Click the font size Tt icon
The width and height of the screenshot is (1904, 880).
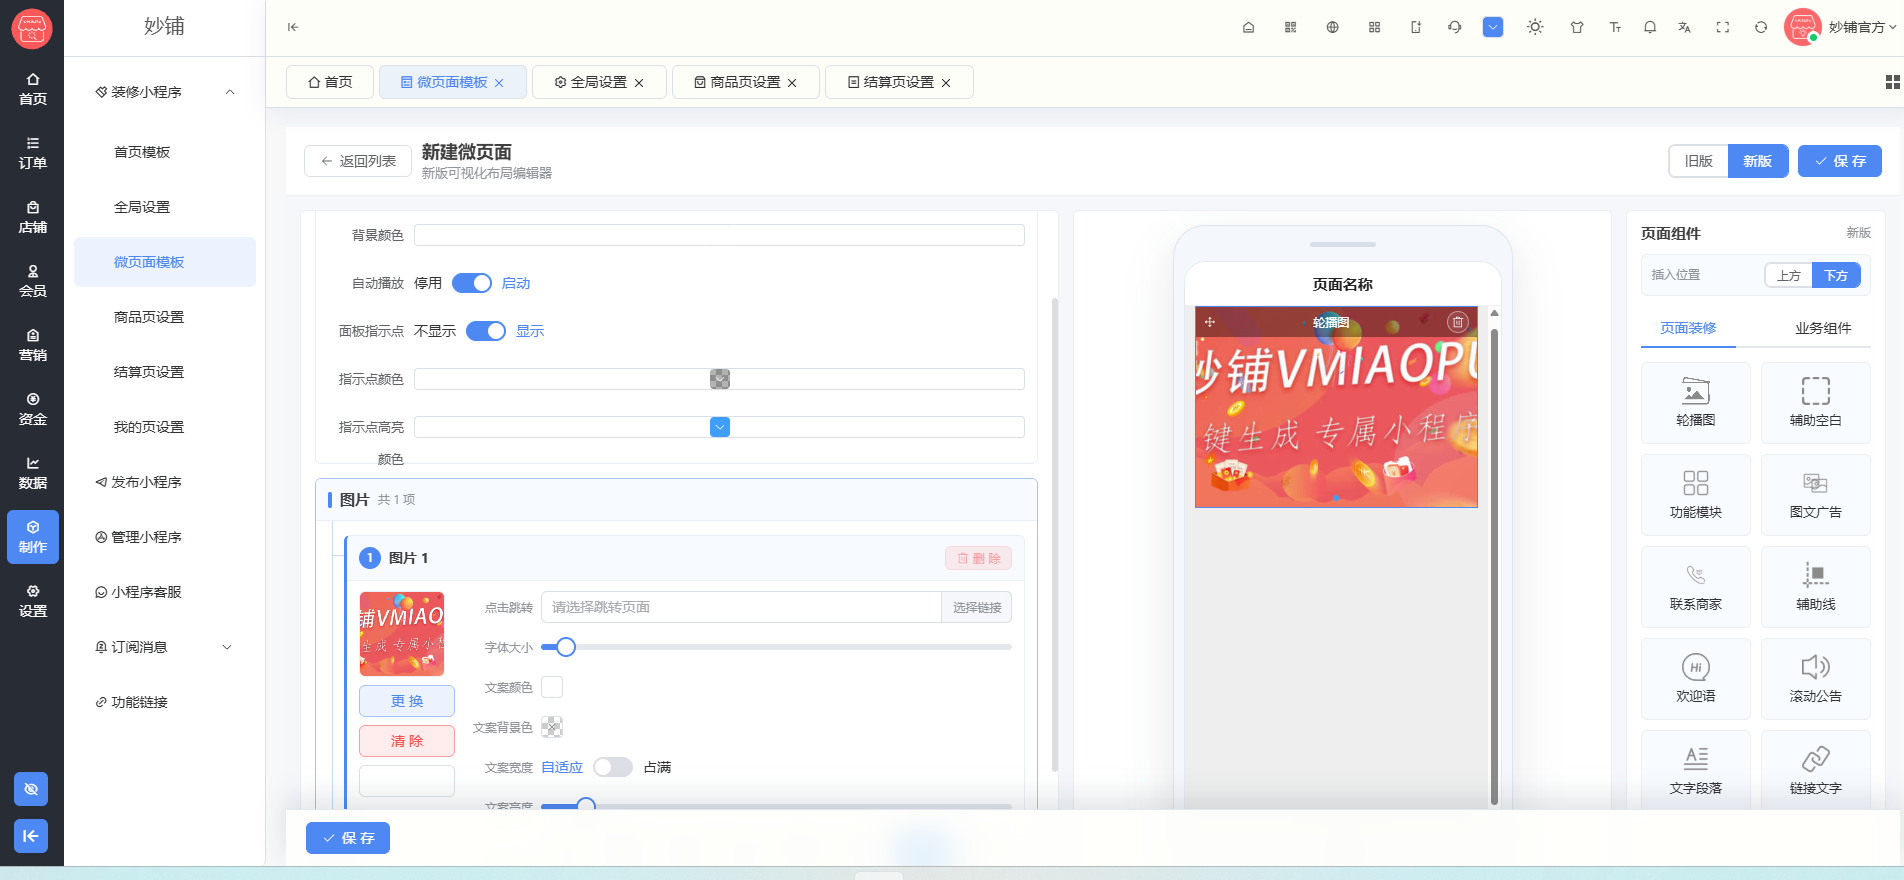coord(1615,27)
